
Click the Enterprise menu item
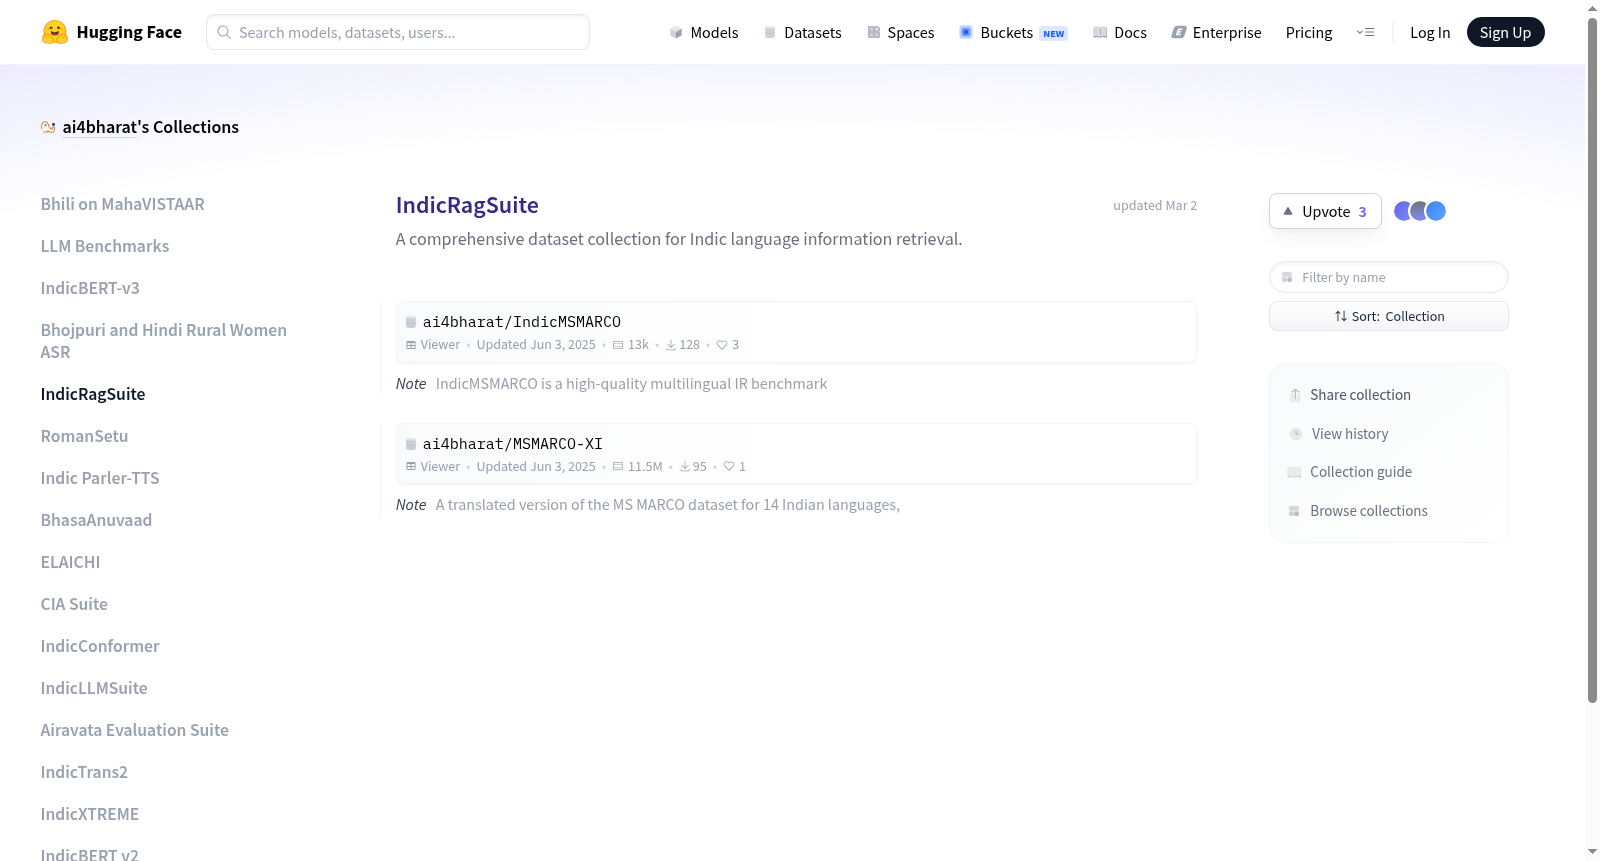click(1216, 32)
